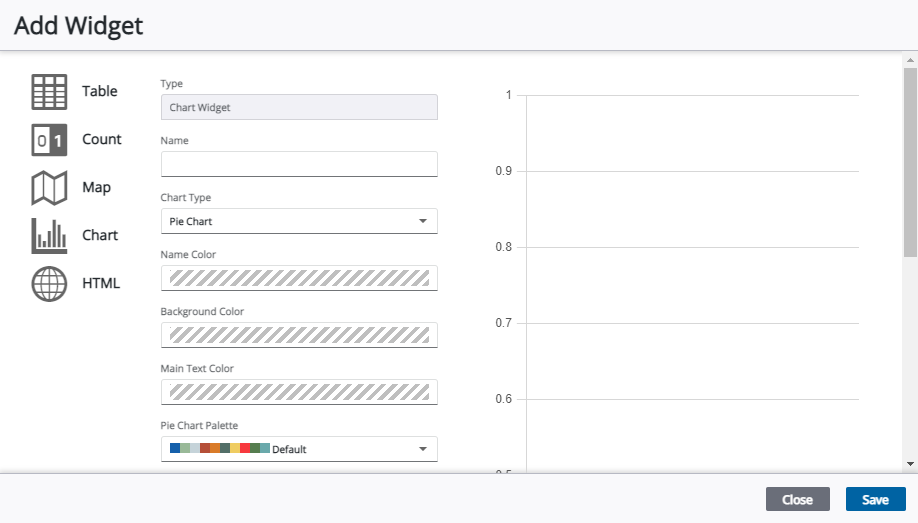This screenshot has height=523, width=918.
Task: Click the Type field showing Chart Widget
Action: coord(298,107)
